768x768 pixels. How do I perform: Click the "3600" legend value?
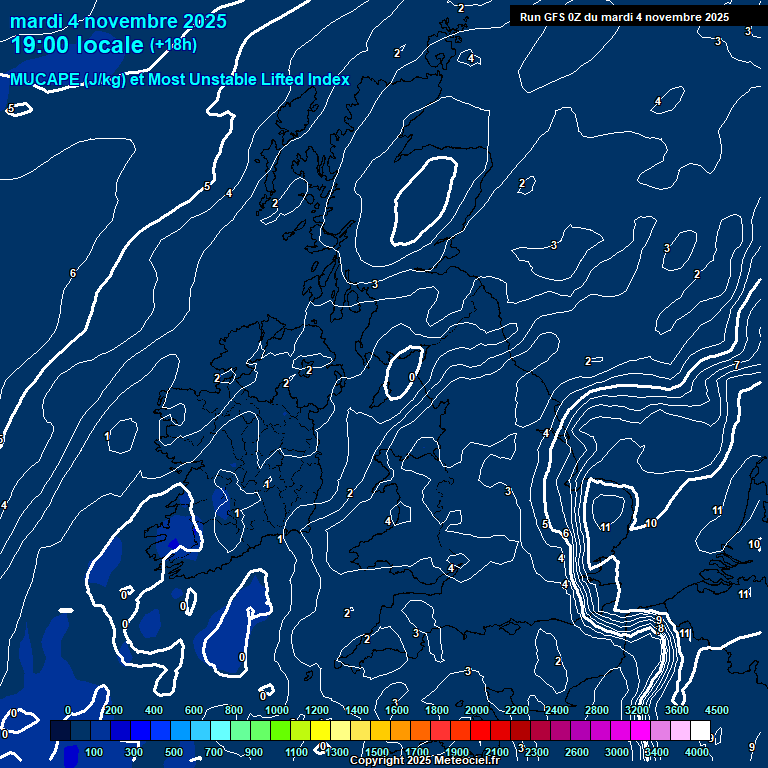[x=676, y=710]
